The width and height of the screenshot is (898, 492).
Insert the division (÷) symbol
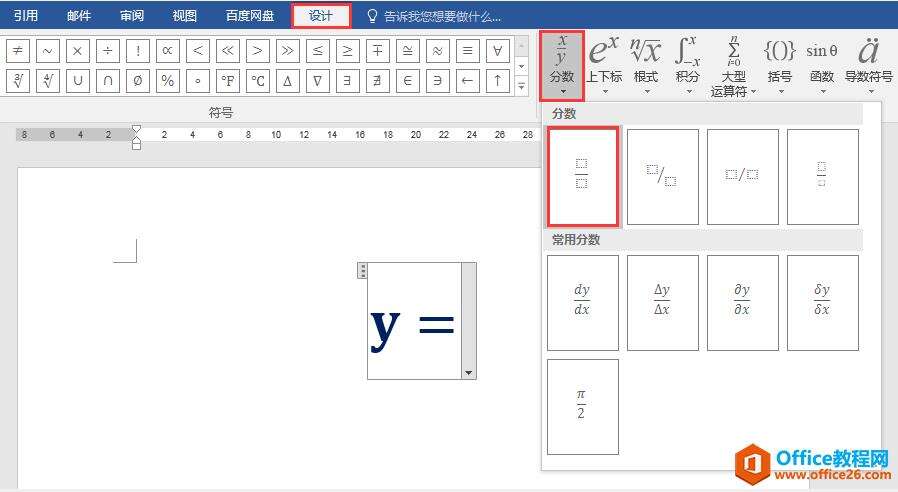[x=108, y=51]
